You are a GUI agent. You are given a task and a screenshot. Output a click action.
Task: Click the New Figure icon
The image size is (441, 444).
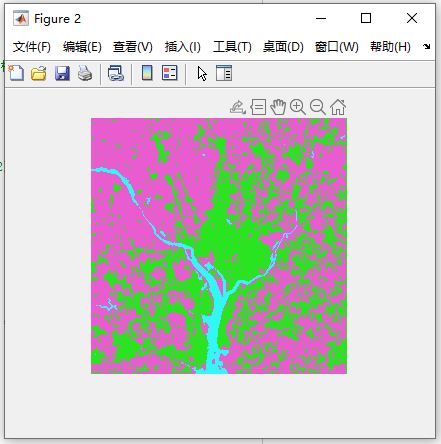(x=16, y=73)
